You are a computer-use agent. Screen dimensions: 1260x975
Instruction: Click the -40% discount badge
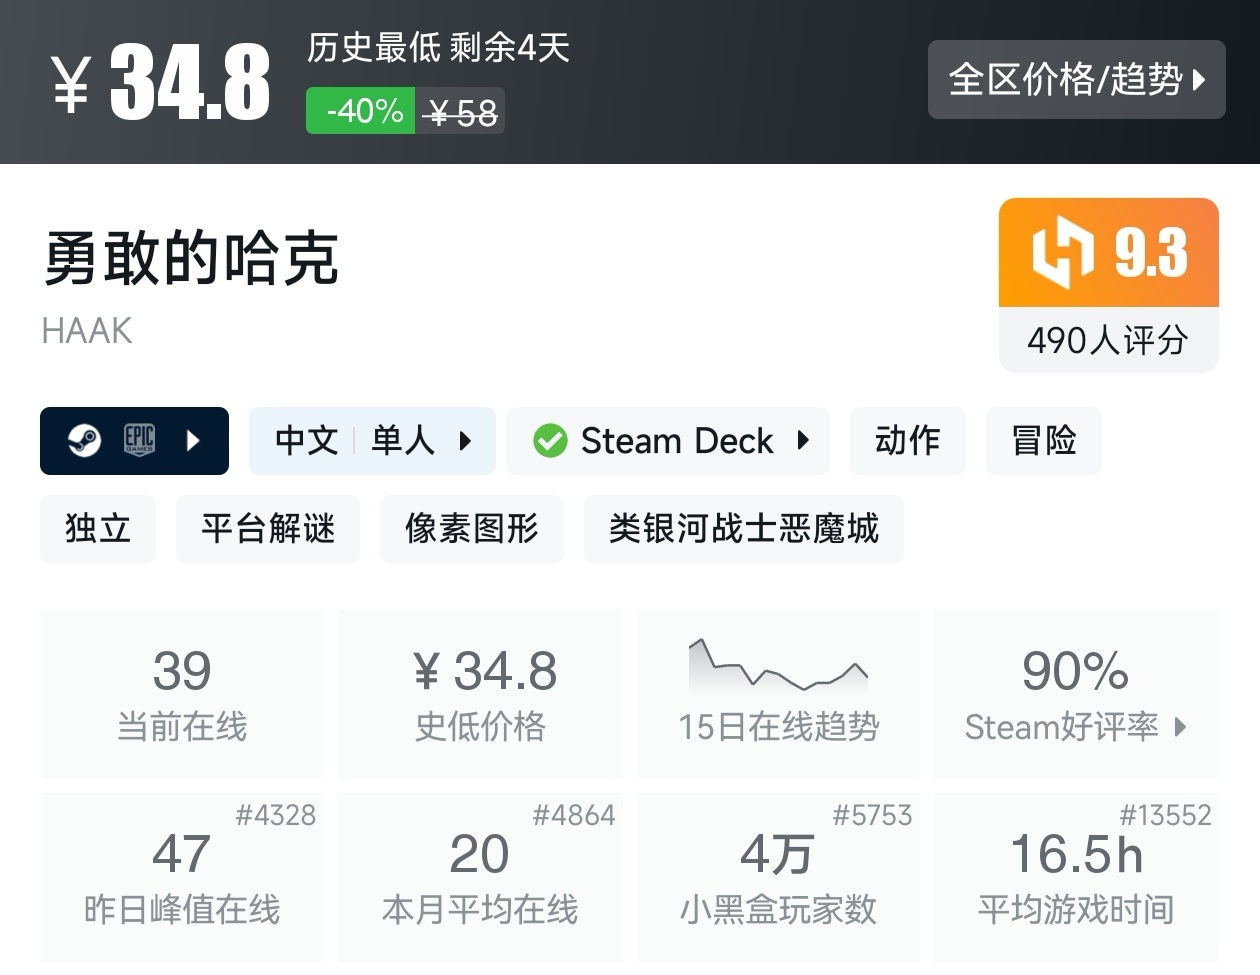(x=361, y=111)
